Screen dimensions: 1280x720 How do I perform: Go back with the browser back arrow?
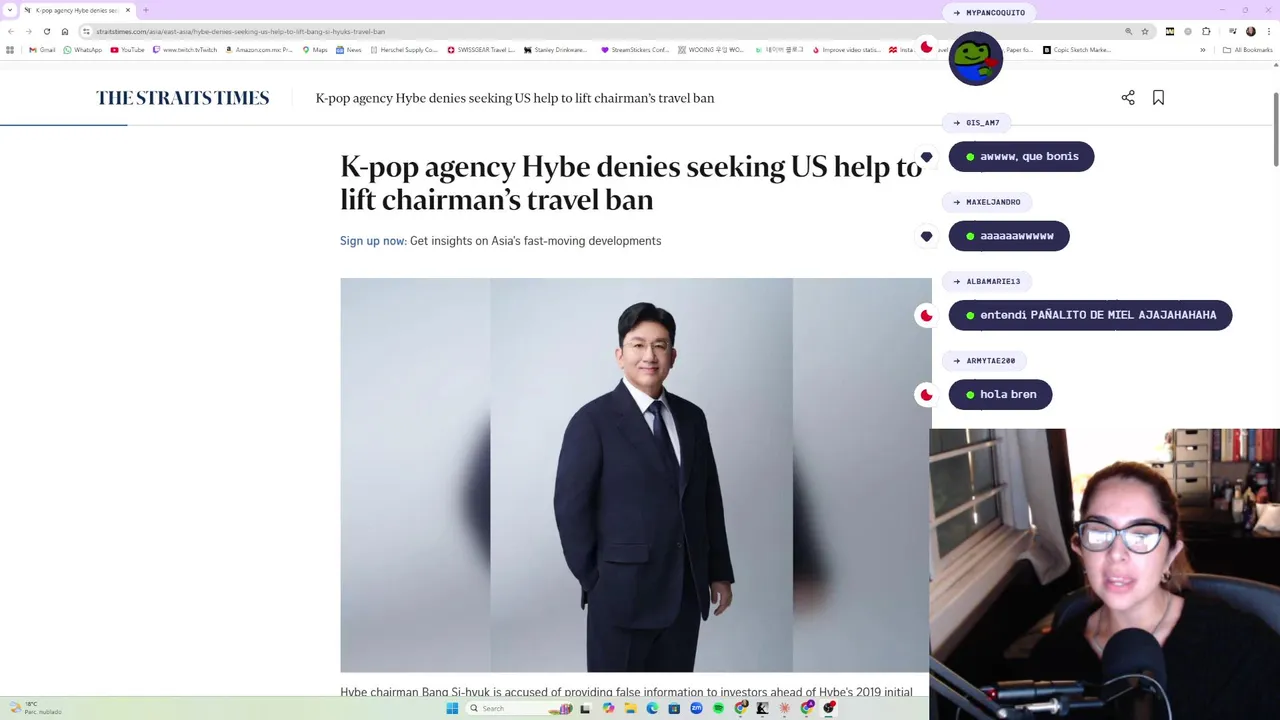point(11,31)
